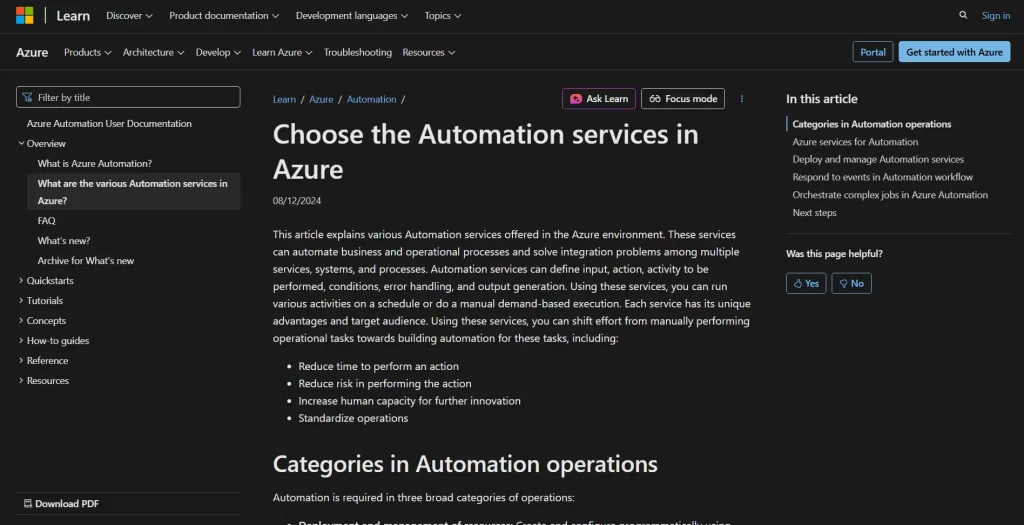Open the What's new? tree item
The height and width of the screenshot is (525, 1024).
pyautogui.click(x=64, y=240)
